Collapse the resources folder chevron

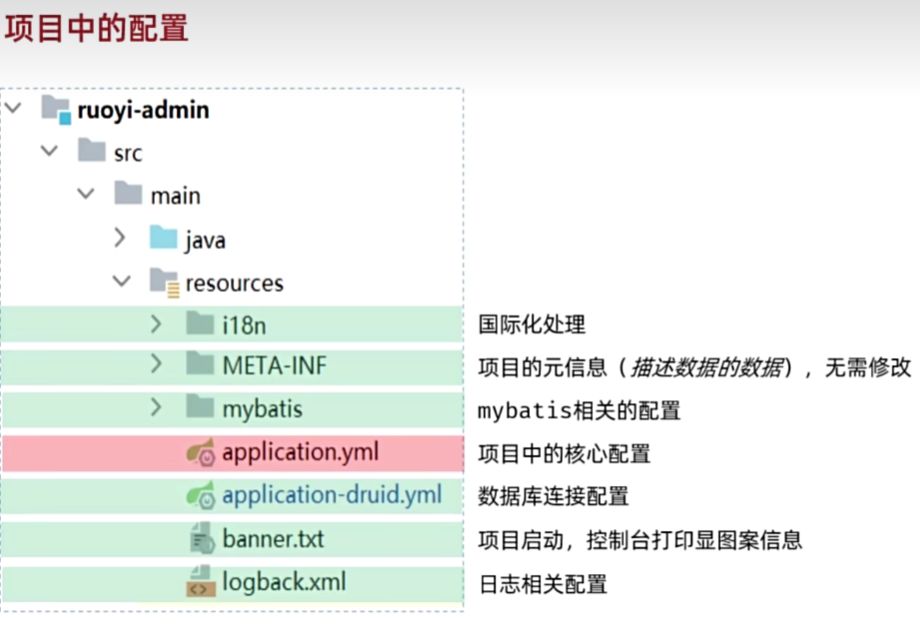click(121, 281)
